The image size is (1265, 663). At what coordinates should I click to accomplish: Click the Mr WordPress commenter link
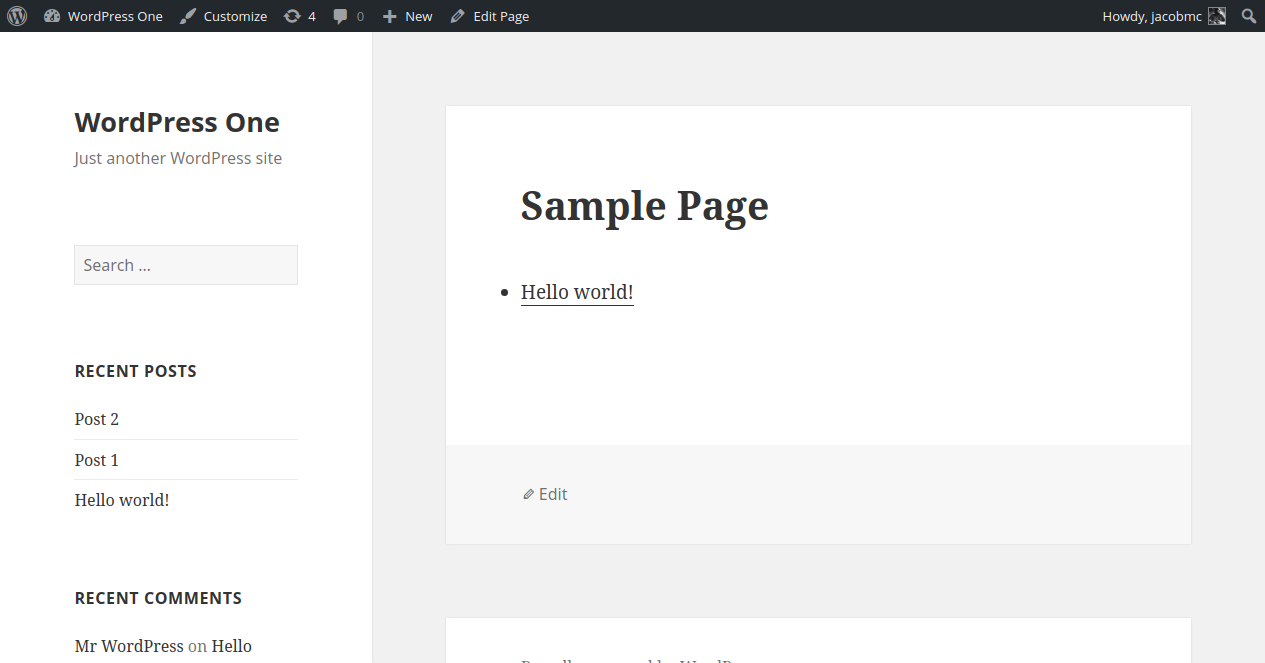(129, 646)
